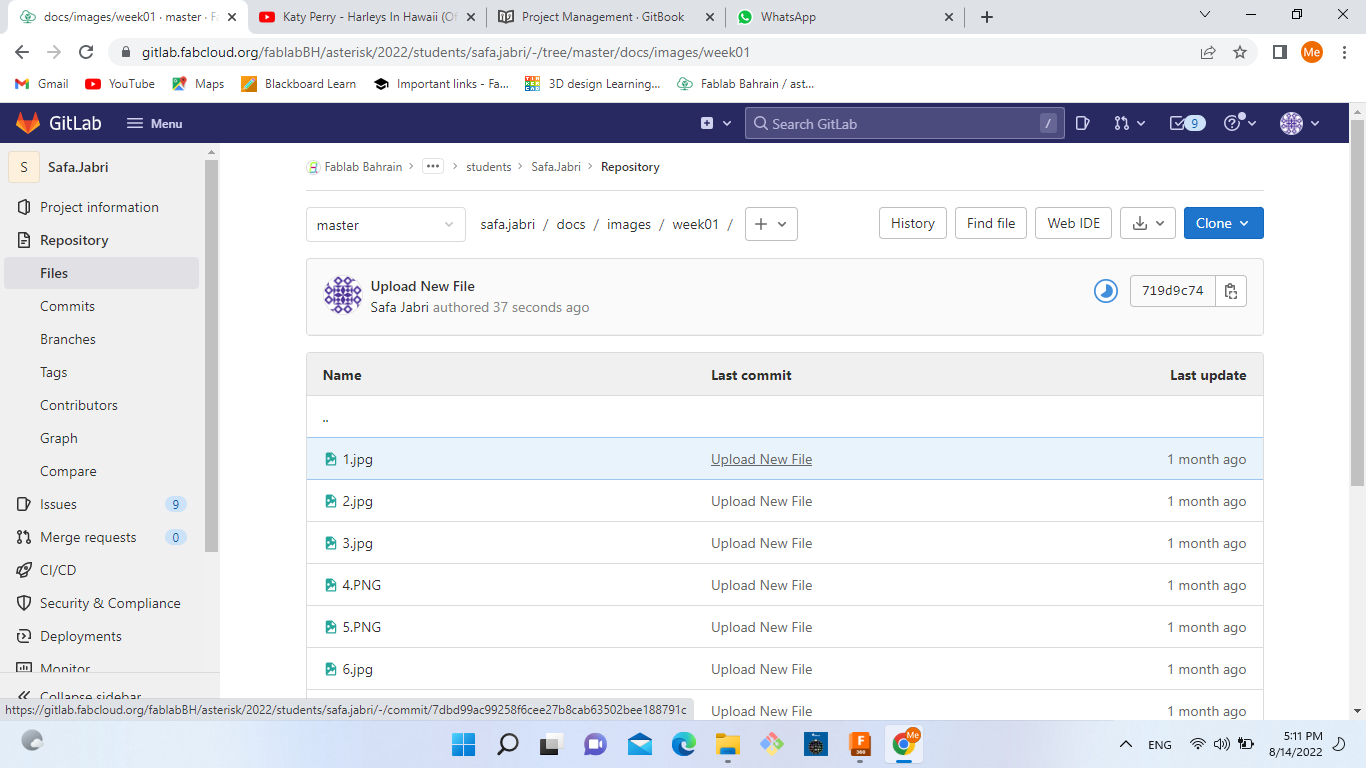Click the Windows Start button

click(x=463, y=744)
